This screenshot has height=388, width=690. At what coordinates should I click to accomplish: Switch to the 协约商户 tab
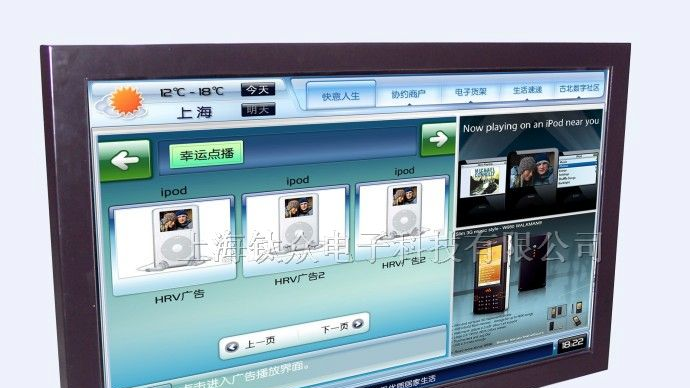click(408, 94)
